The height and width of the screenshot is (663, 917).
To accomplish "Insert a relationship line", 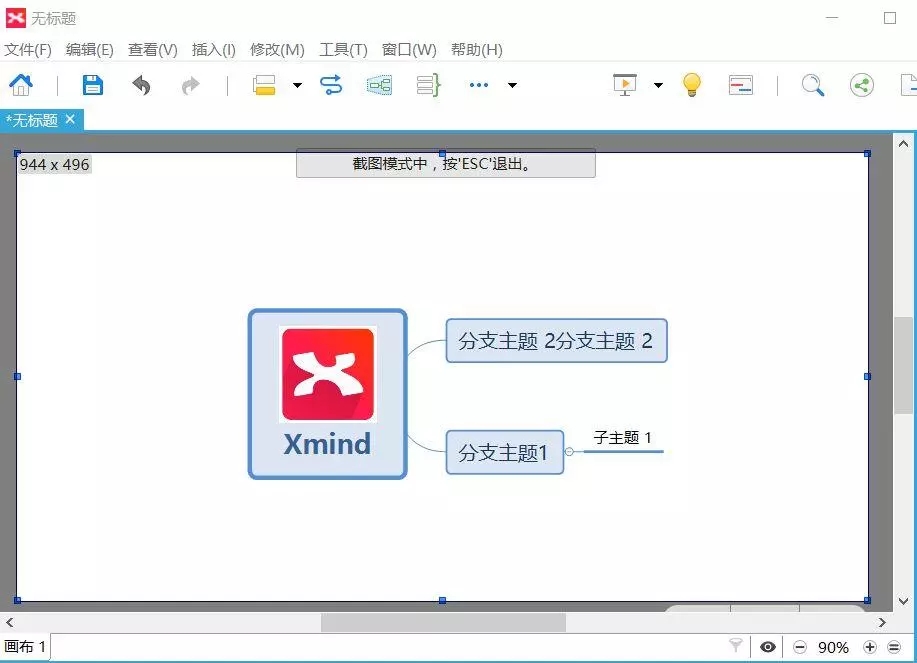I will pos(329,85).
